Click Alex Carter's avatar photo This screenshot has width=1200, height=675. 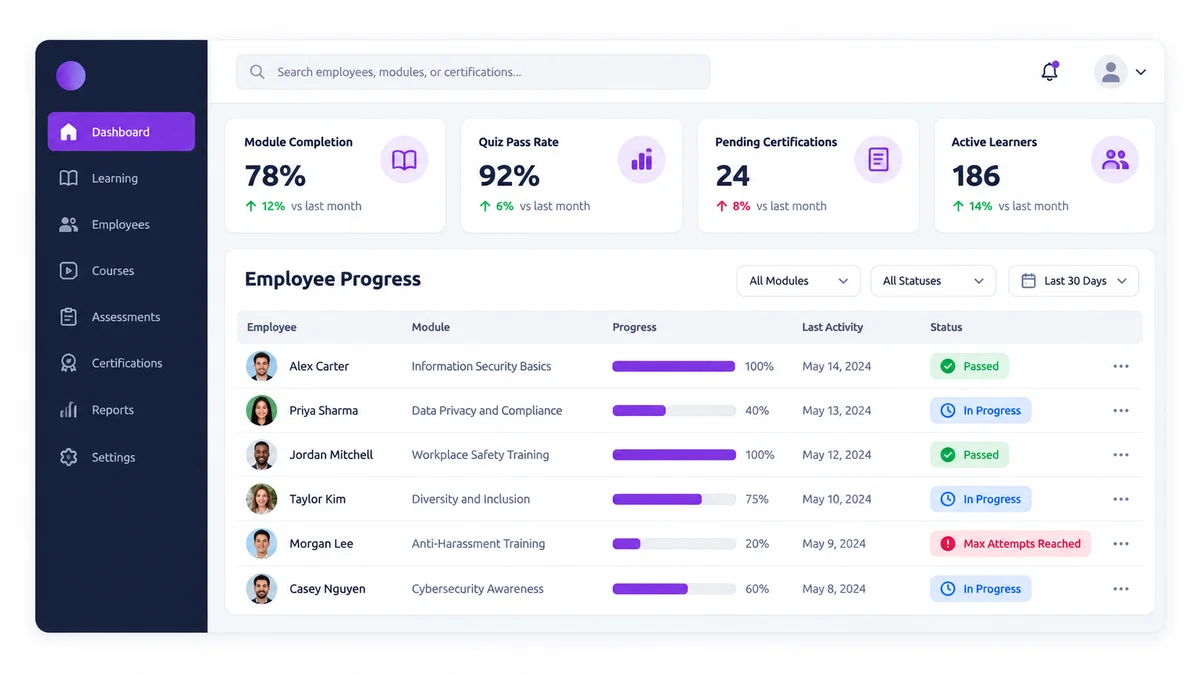[261, 366]
